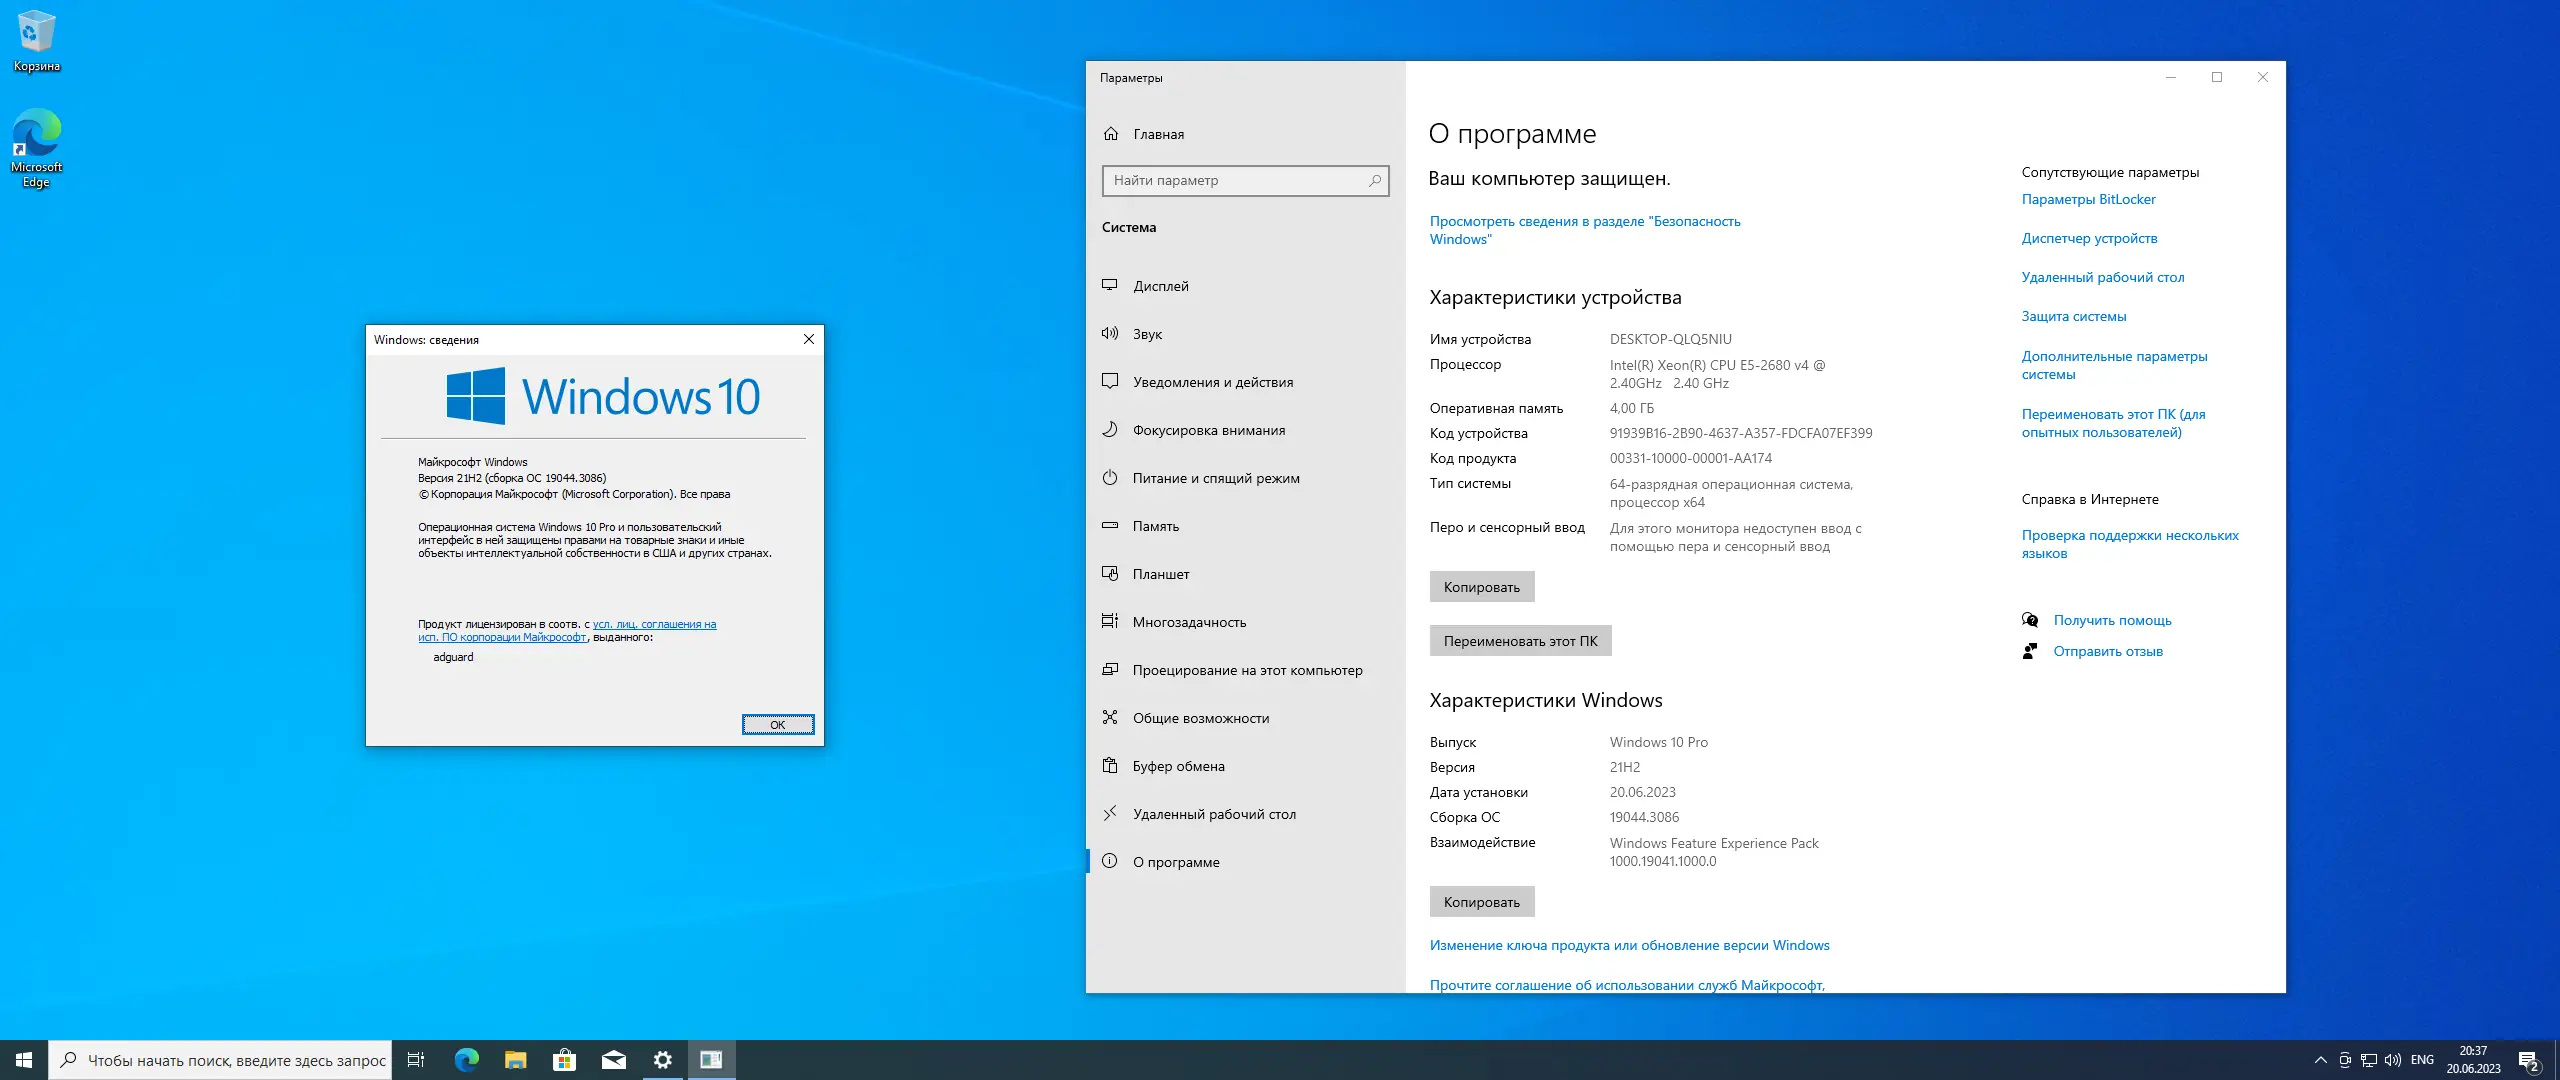The width and height of the screenshot is (2560, 1080).
Task: Expand hidden system tray icons chevron
Action: point(2320,1060)
